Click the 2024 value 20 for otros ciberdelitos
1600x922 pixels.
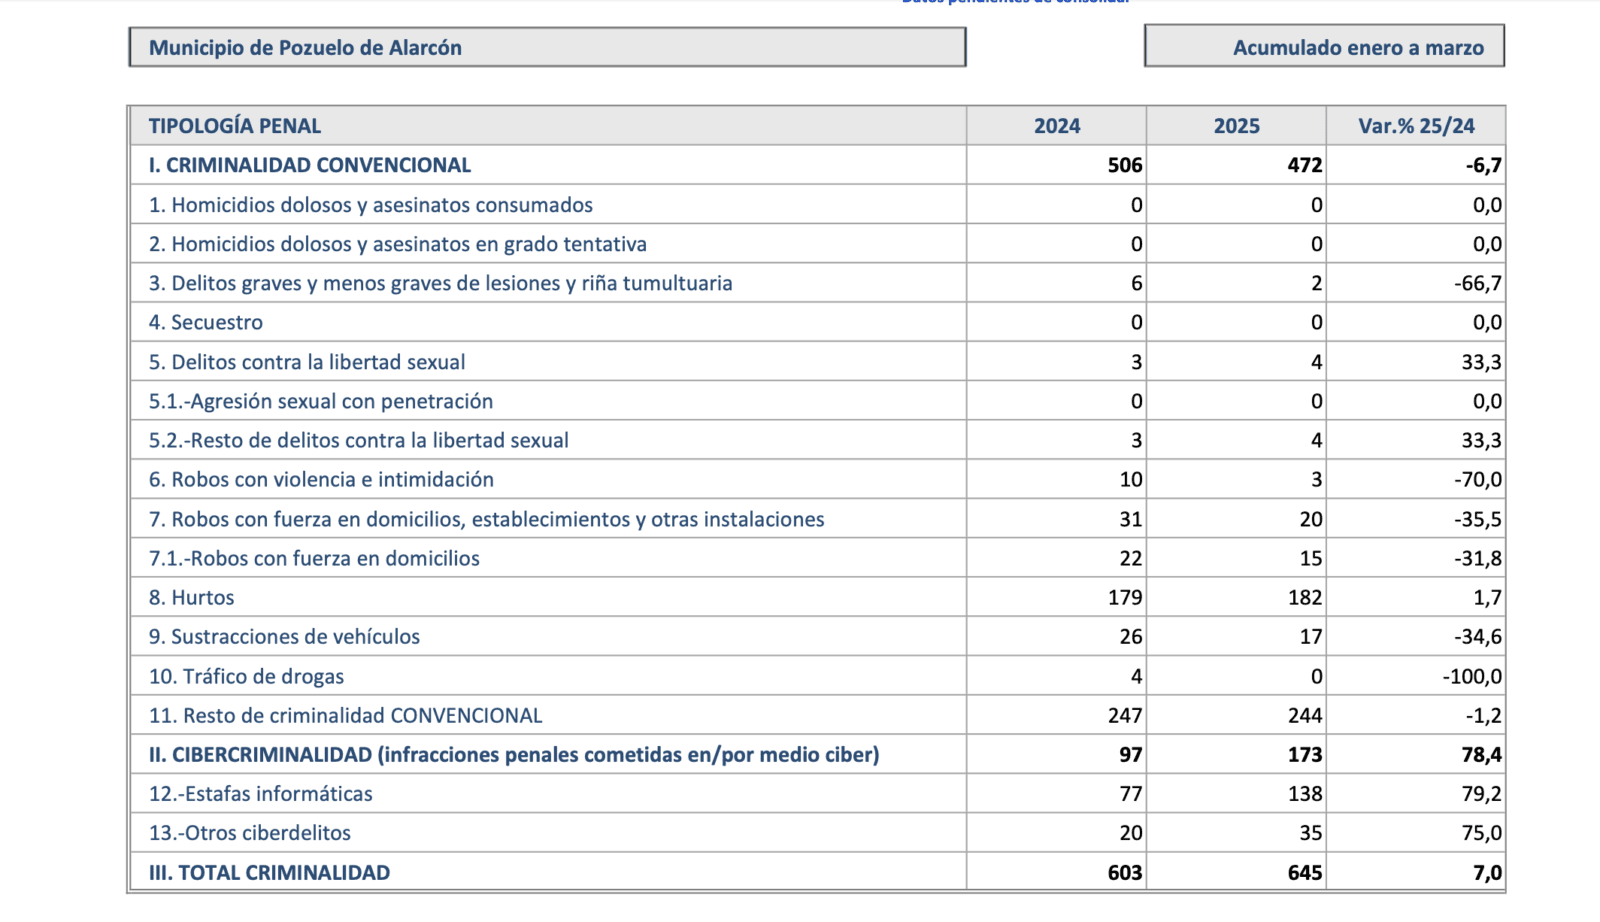pos(1131,832)
